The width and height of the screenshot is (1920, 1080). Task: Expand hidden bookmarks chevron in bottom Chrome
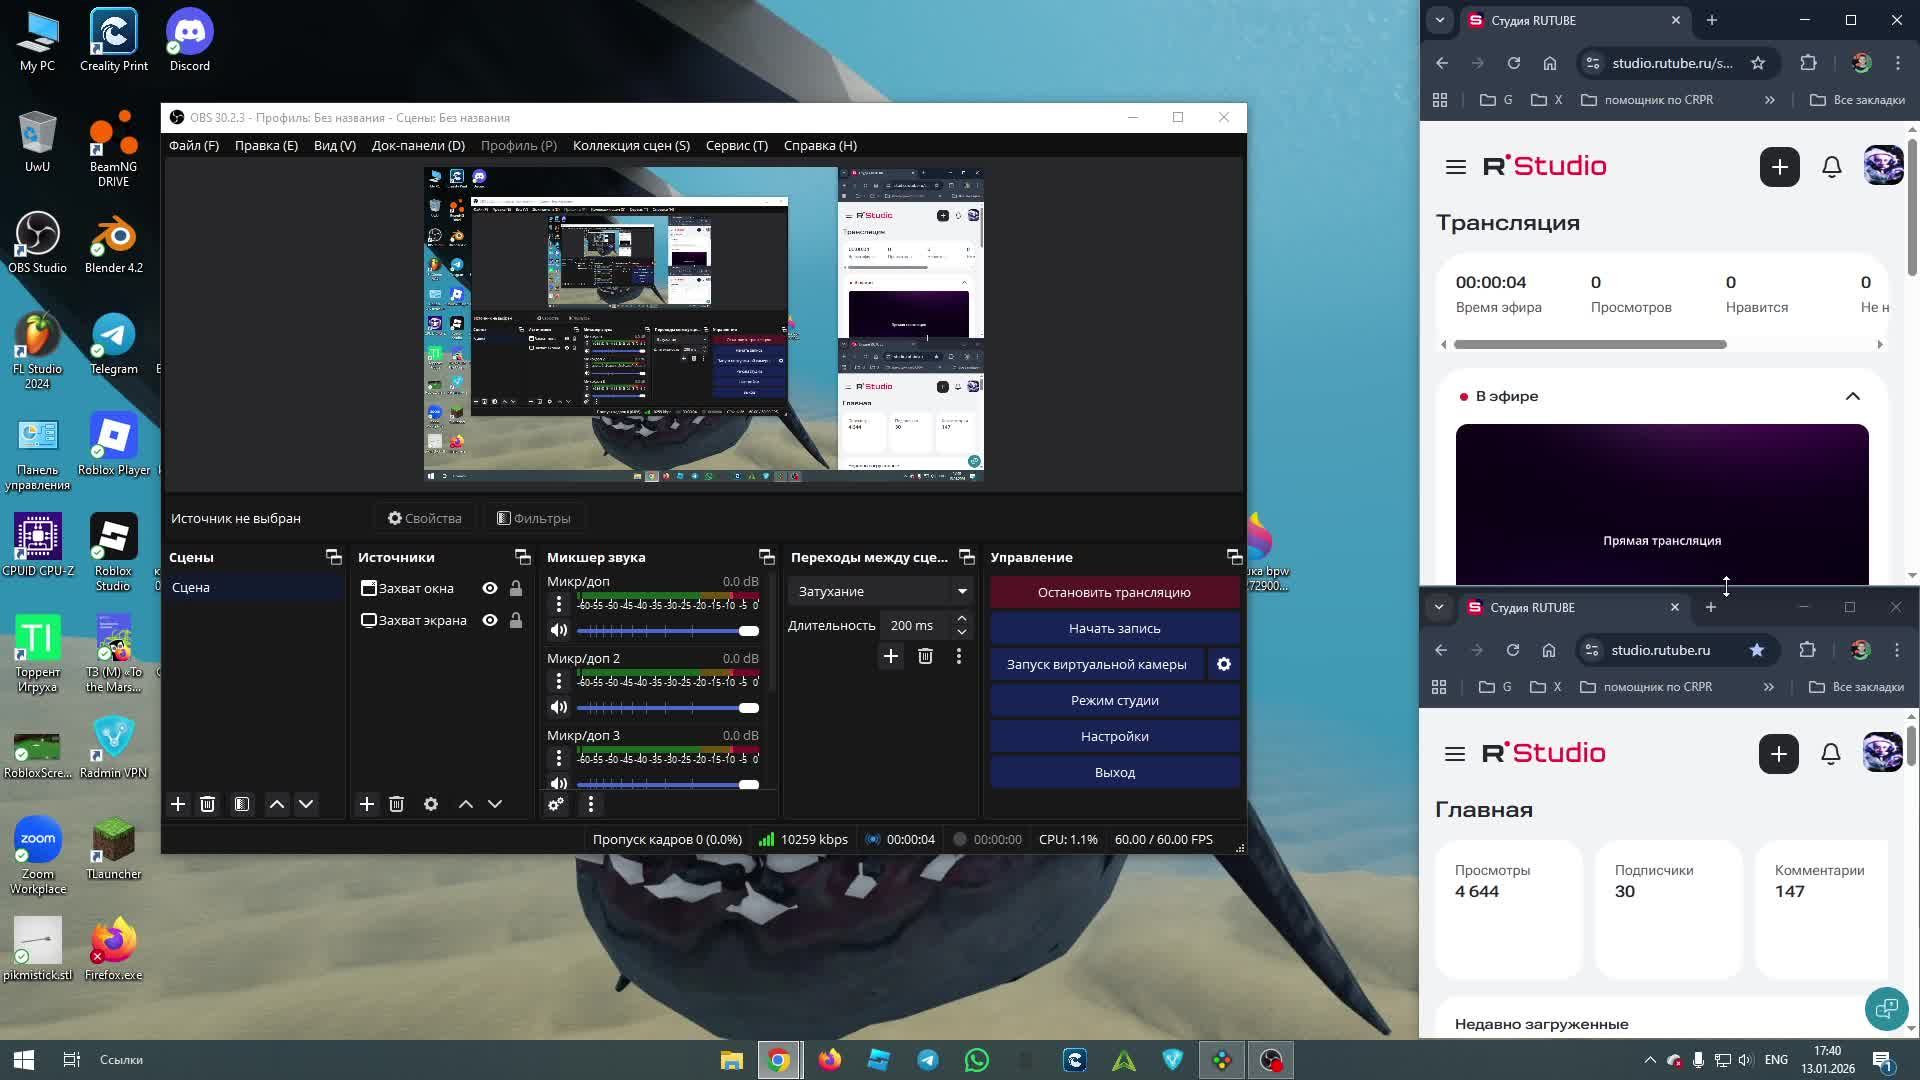pos(1769,687)
